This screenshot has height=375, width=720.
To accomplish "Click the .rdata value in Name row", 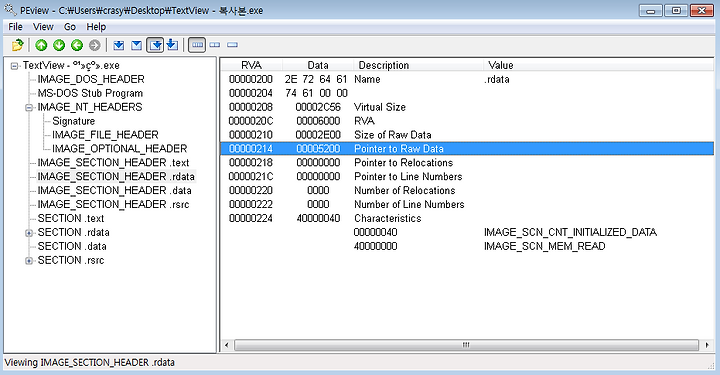I will coord(497,79).
